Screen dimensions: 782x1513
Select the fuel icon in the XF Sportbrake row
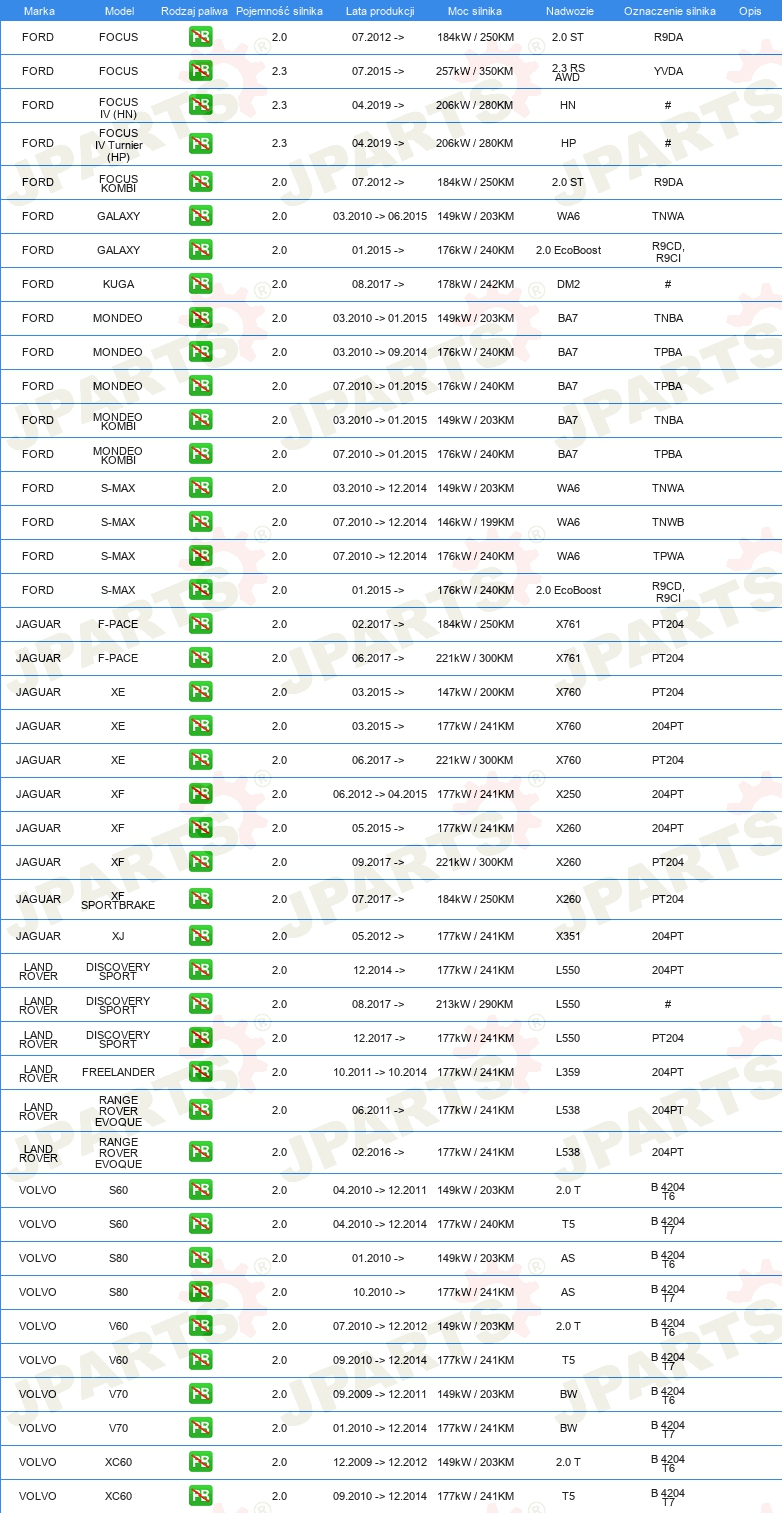pos(200,899)
